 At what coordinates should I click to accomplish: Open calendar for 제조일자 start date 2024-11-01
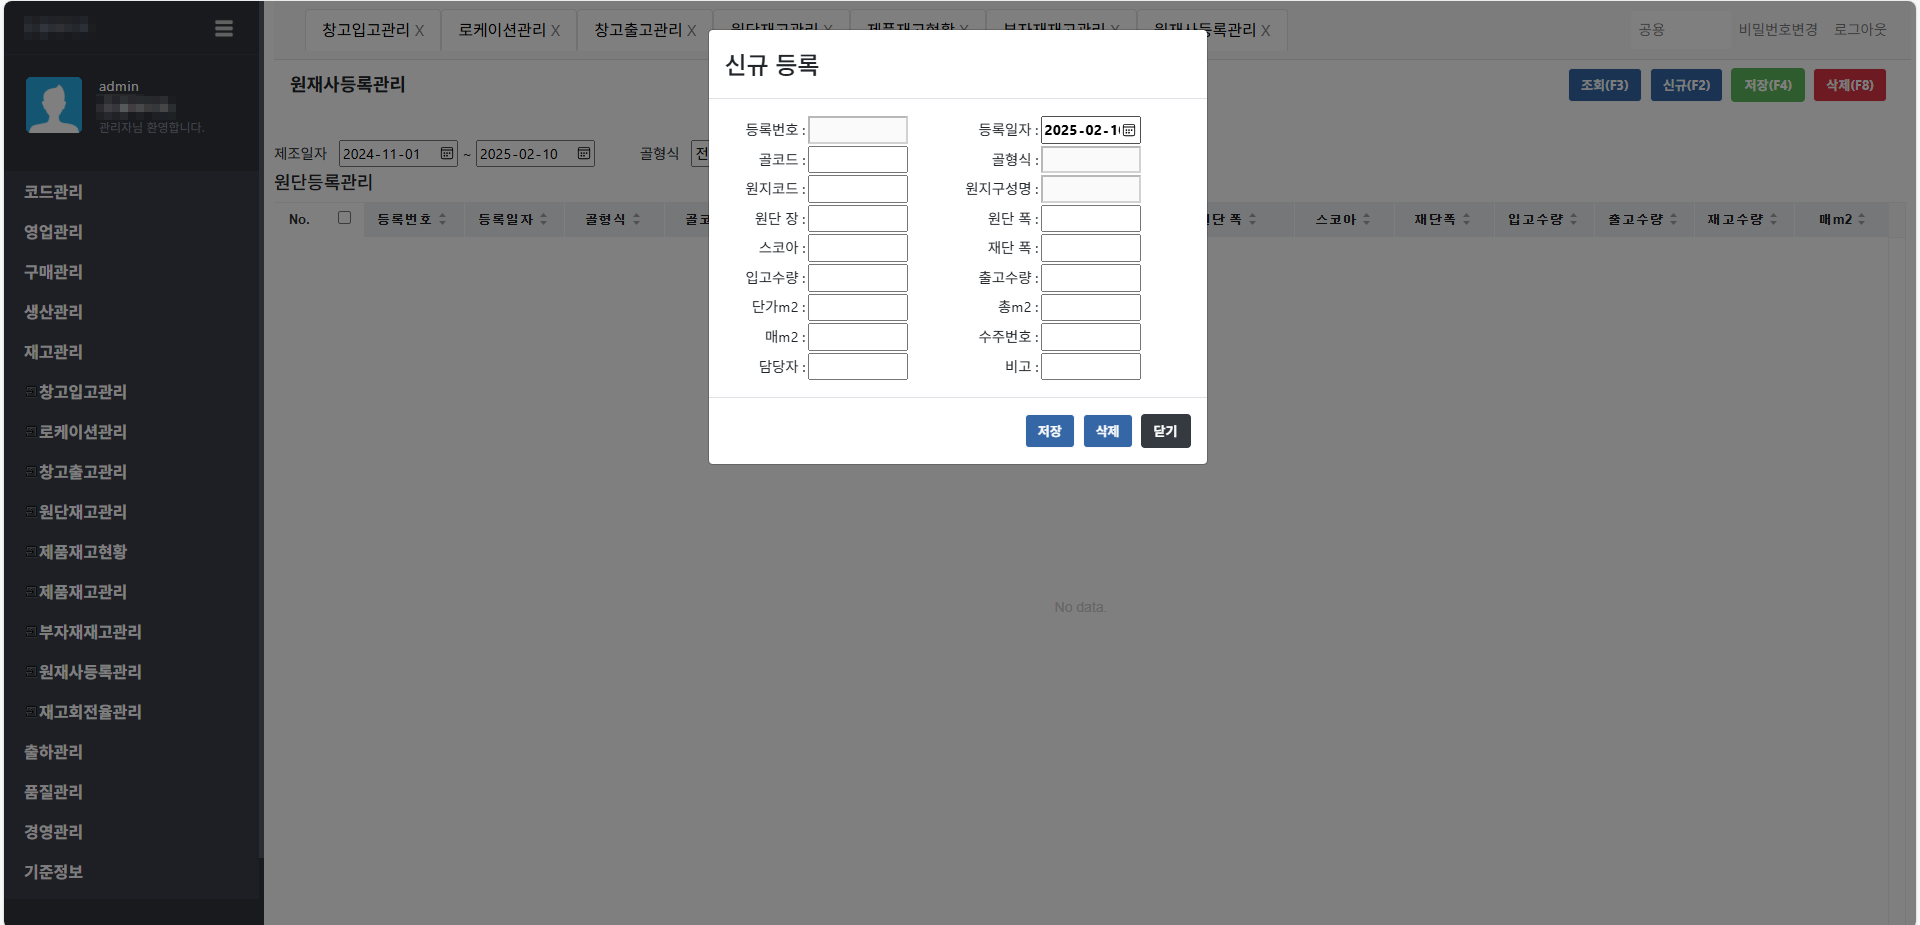[447, 154]
